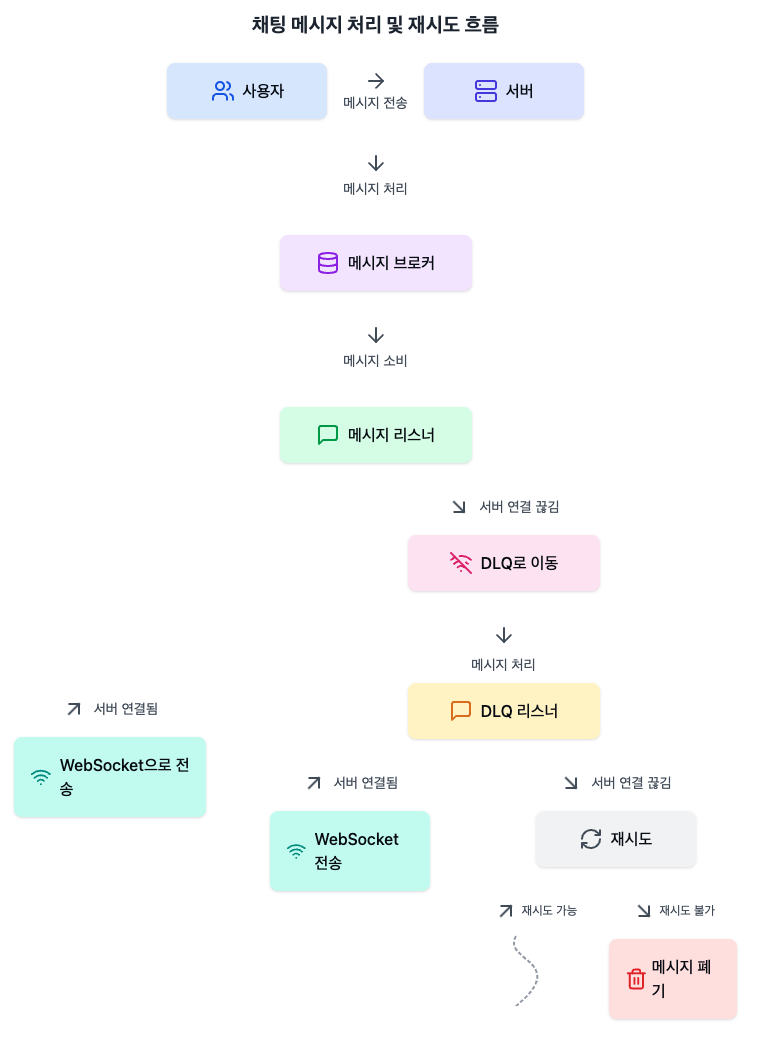Select the 사용자 node label

tap(263, 91)
